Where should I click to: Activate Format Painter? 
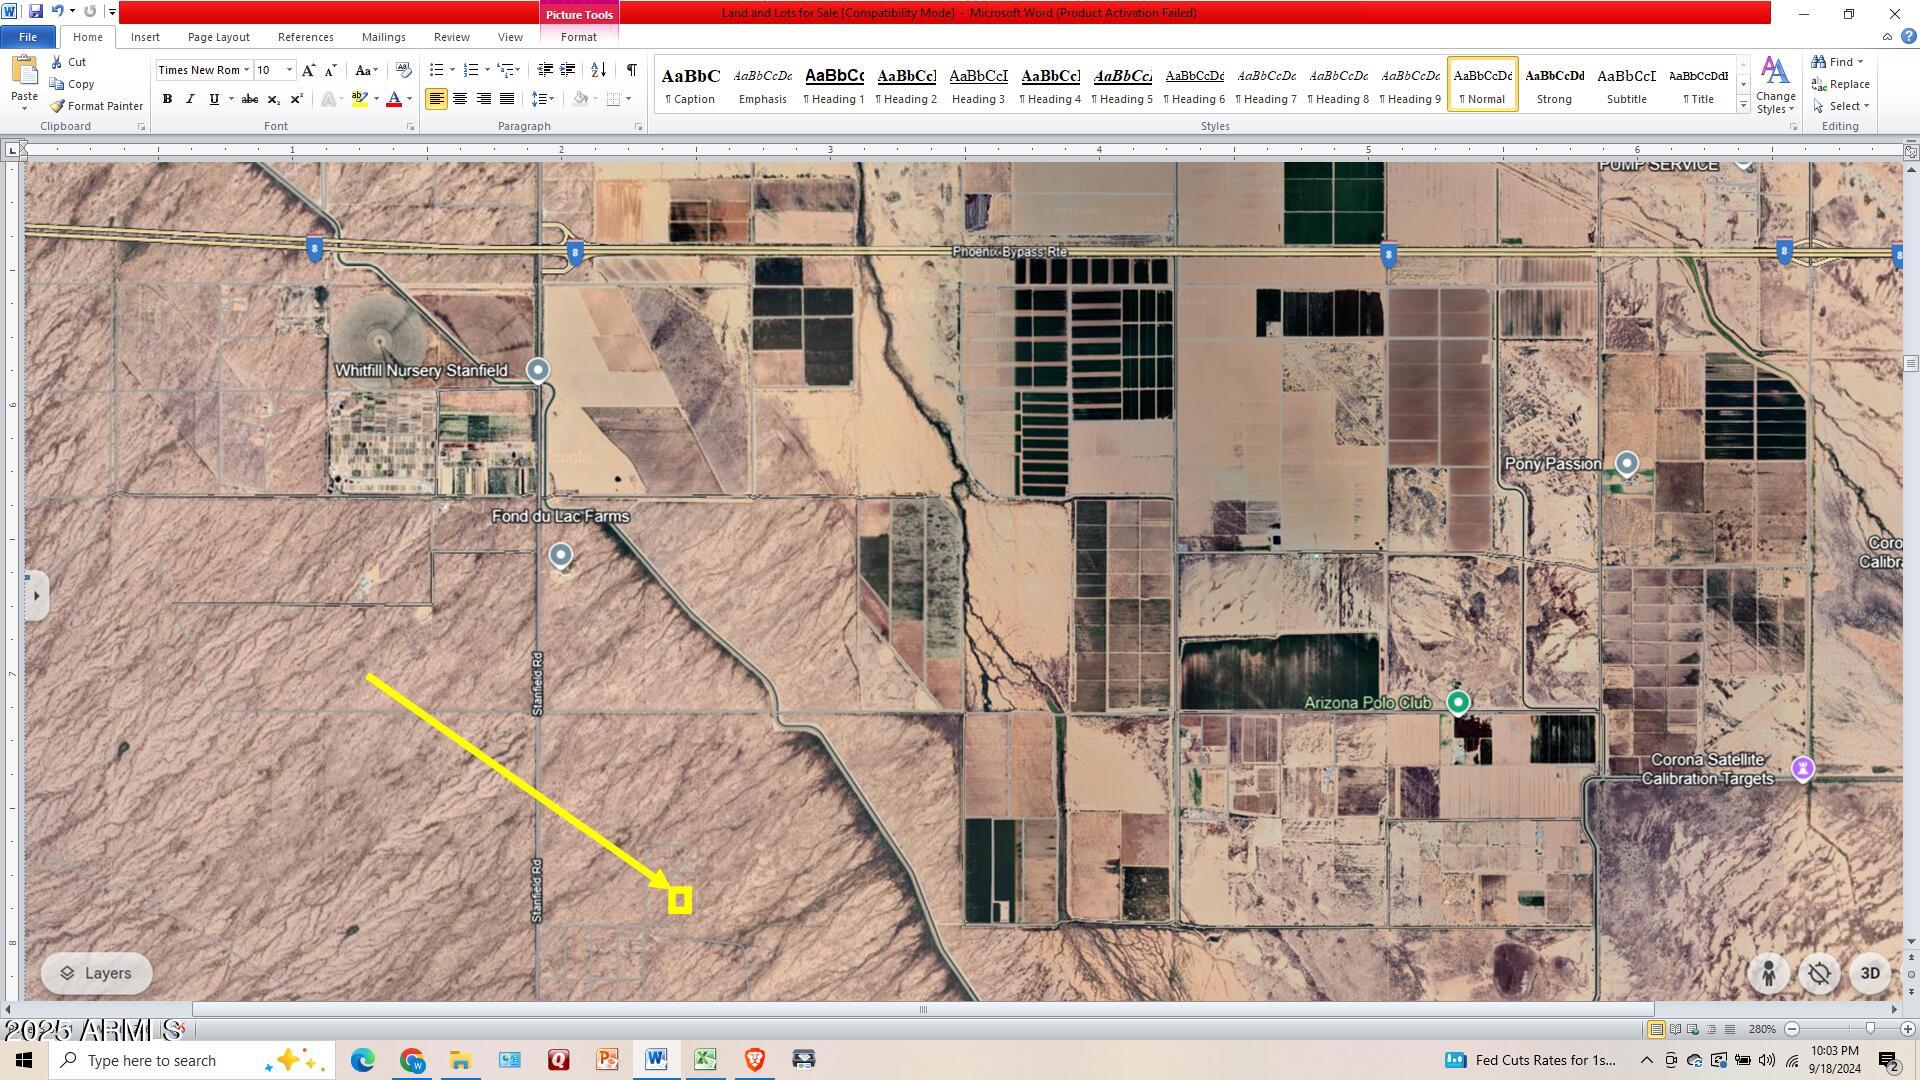pyautogui.click(x=96, y=106)
